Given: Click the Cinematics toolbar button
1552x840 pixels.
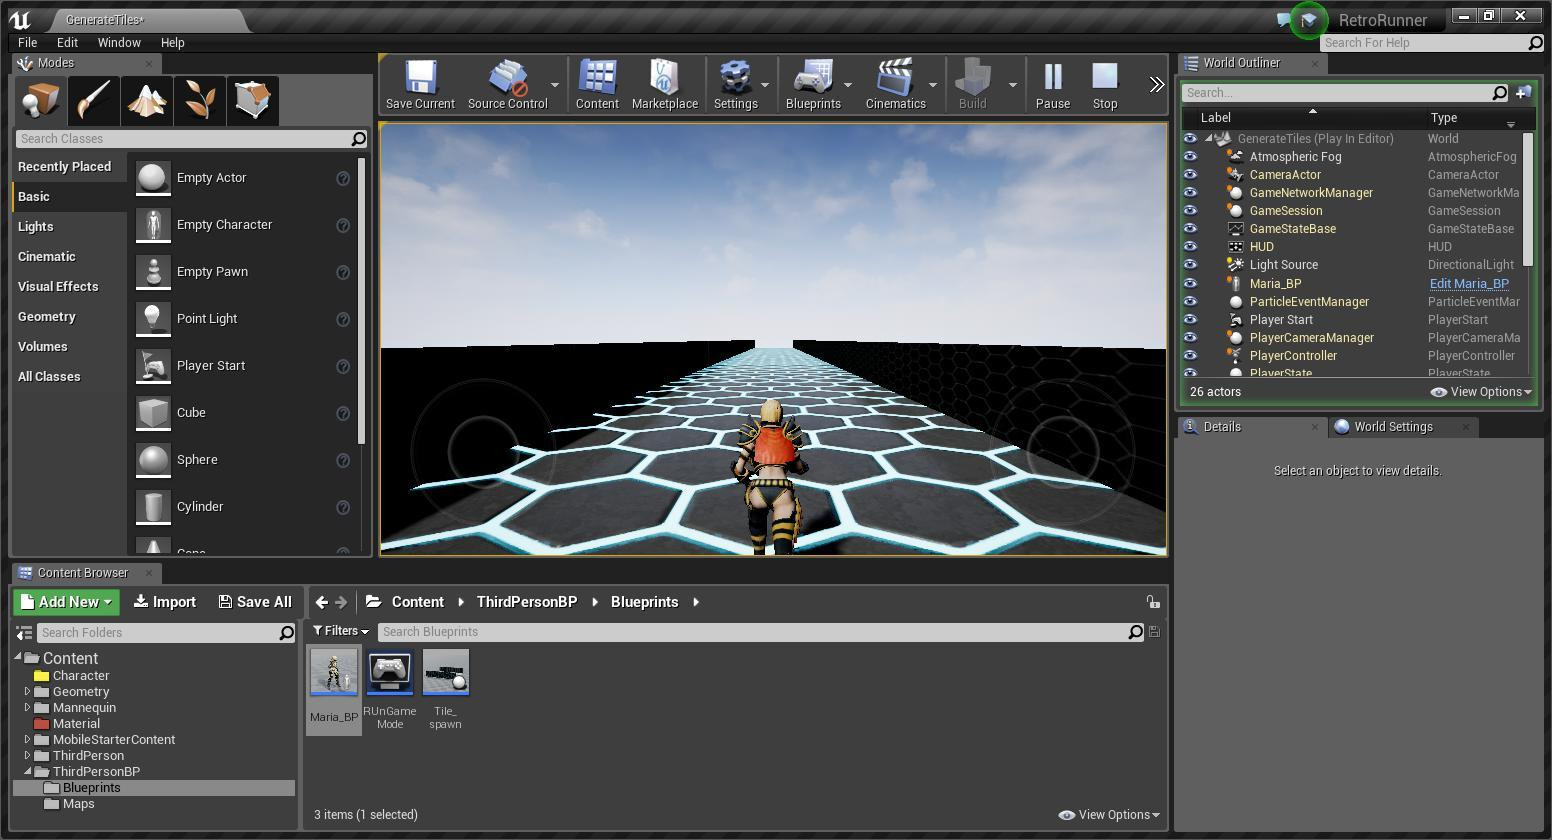Looking at the screenshot, I should coord(895,84).
